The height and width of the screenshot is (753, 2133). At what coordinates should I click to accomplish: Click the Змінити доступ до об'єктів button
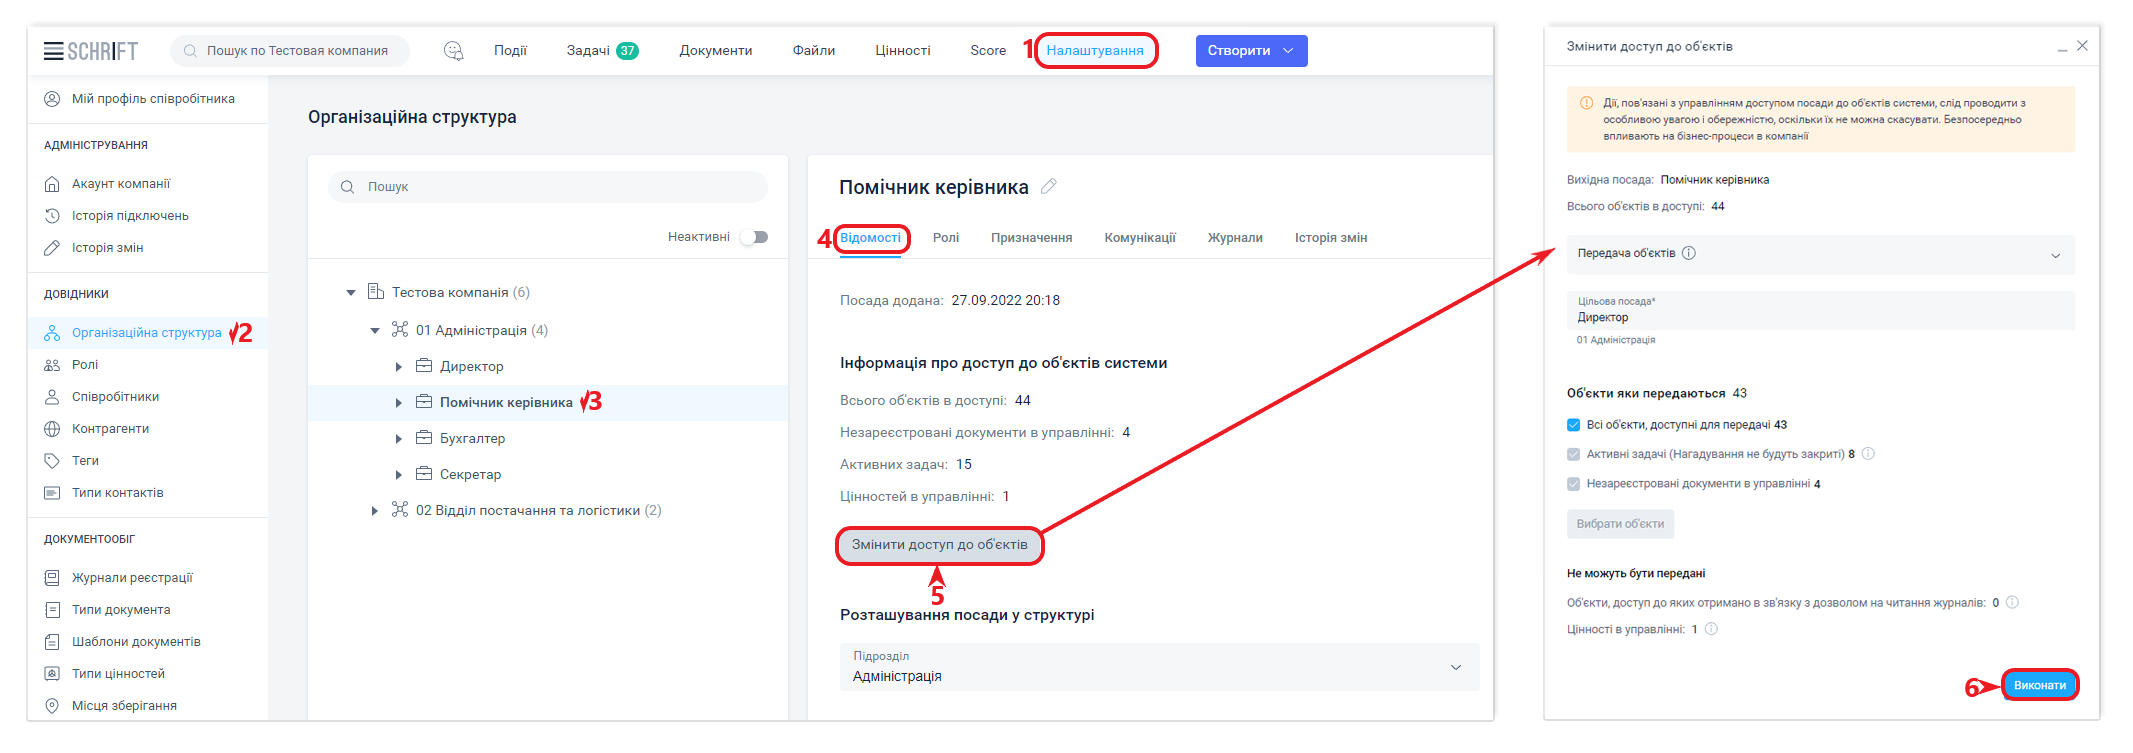tap(939, 545)
